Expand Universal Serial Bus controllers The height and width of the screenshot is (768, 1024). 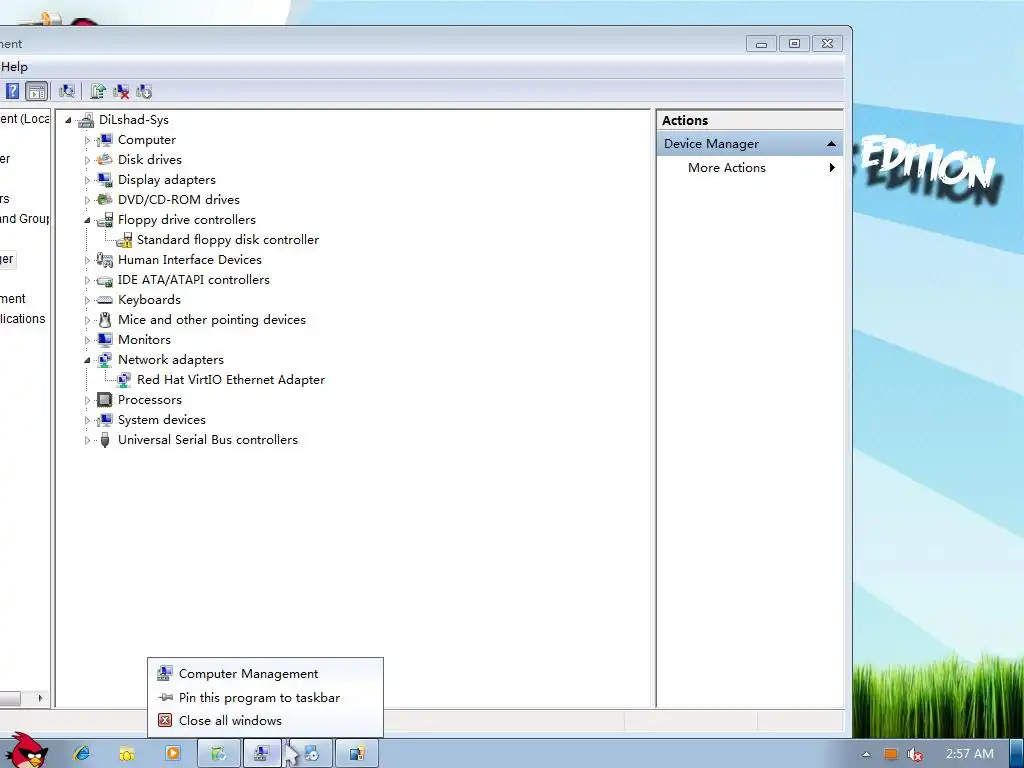[87, 440]
